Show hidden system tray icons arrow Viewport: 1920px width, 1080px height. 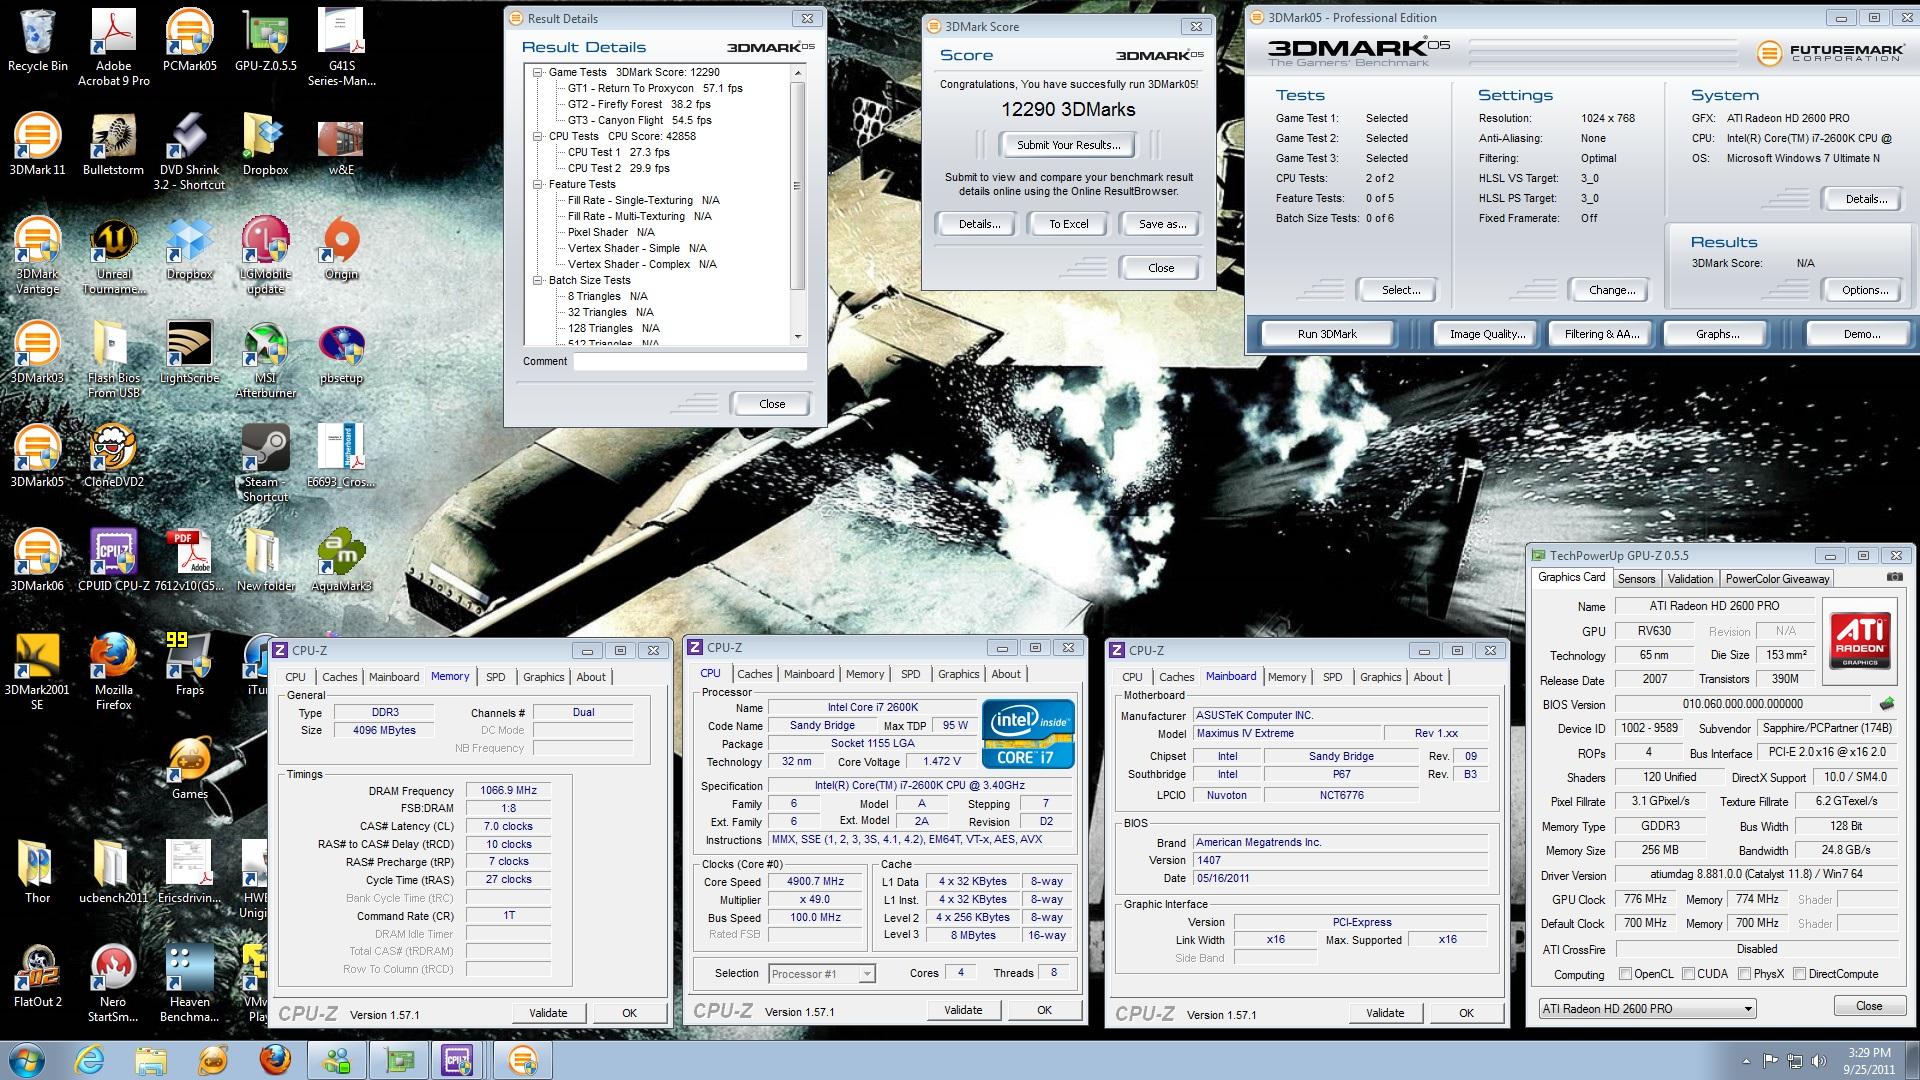click(x=1747, y=1061)
